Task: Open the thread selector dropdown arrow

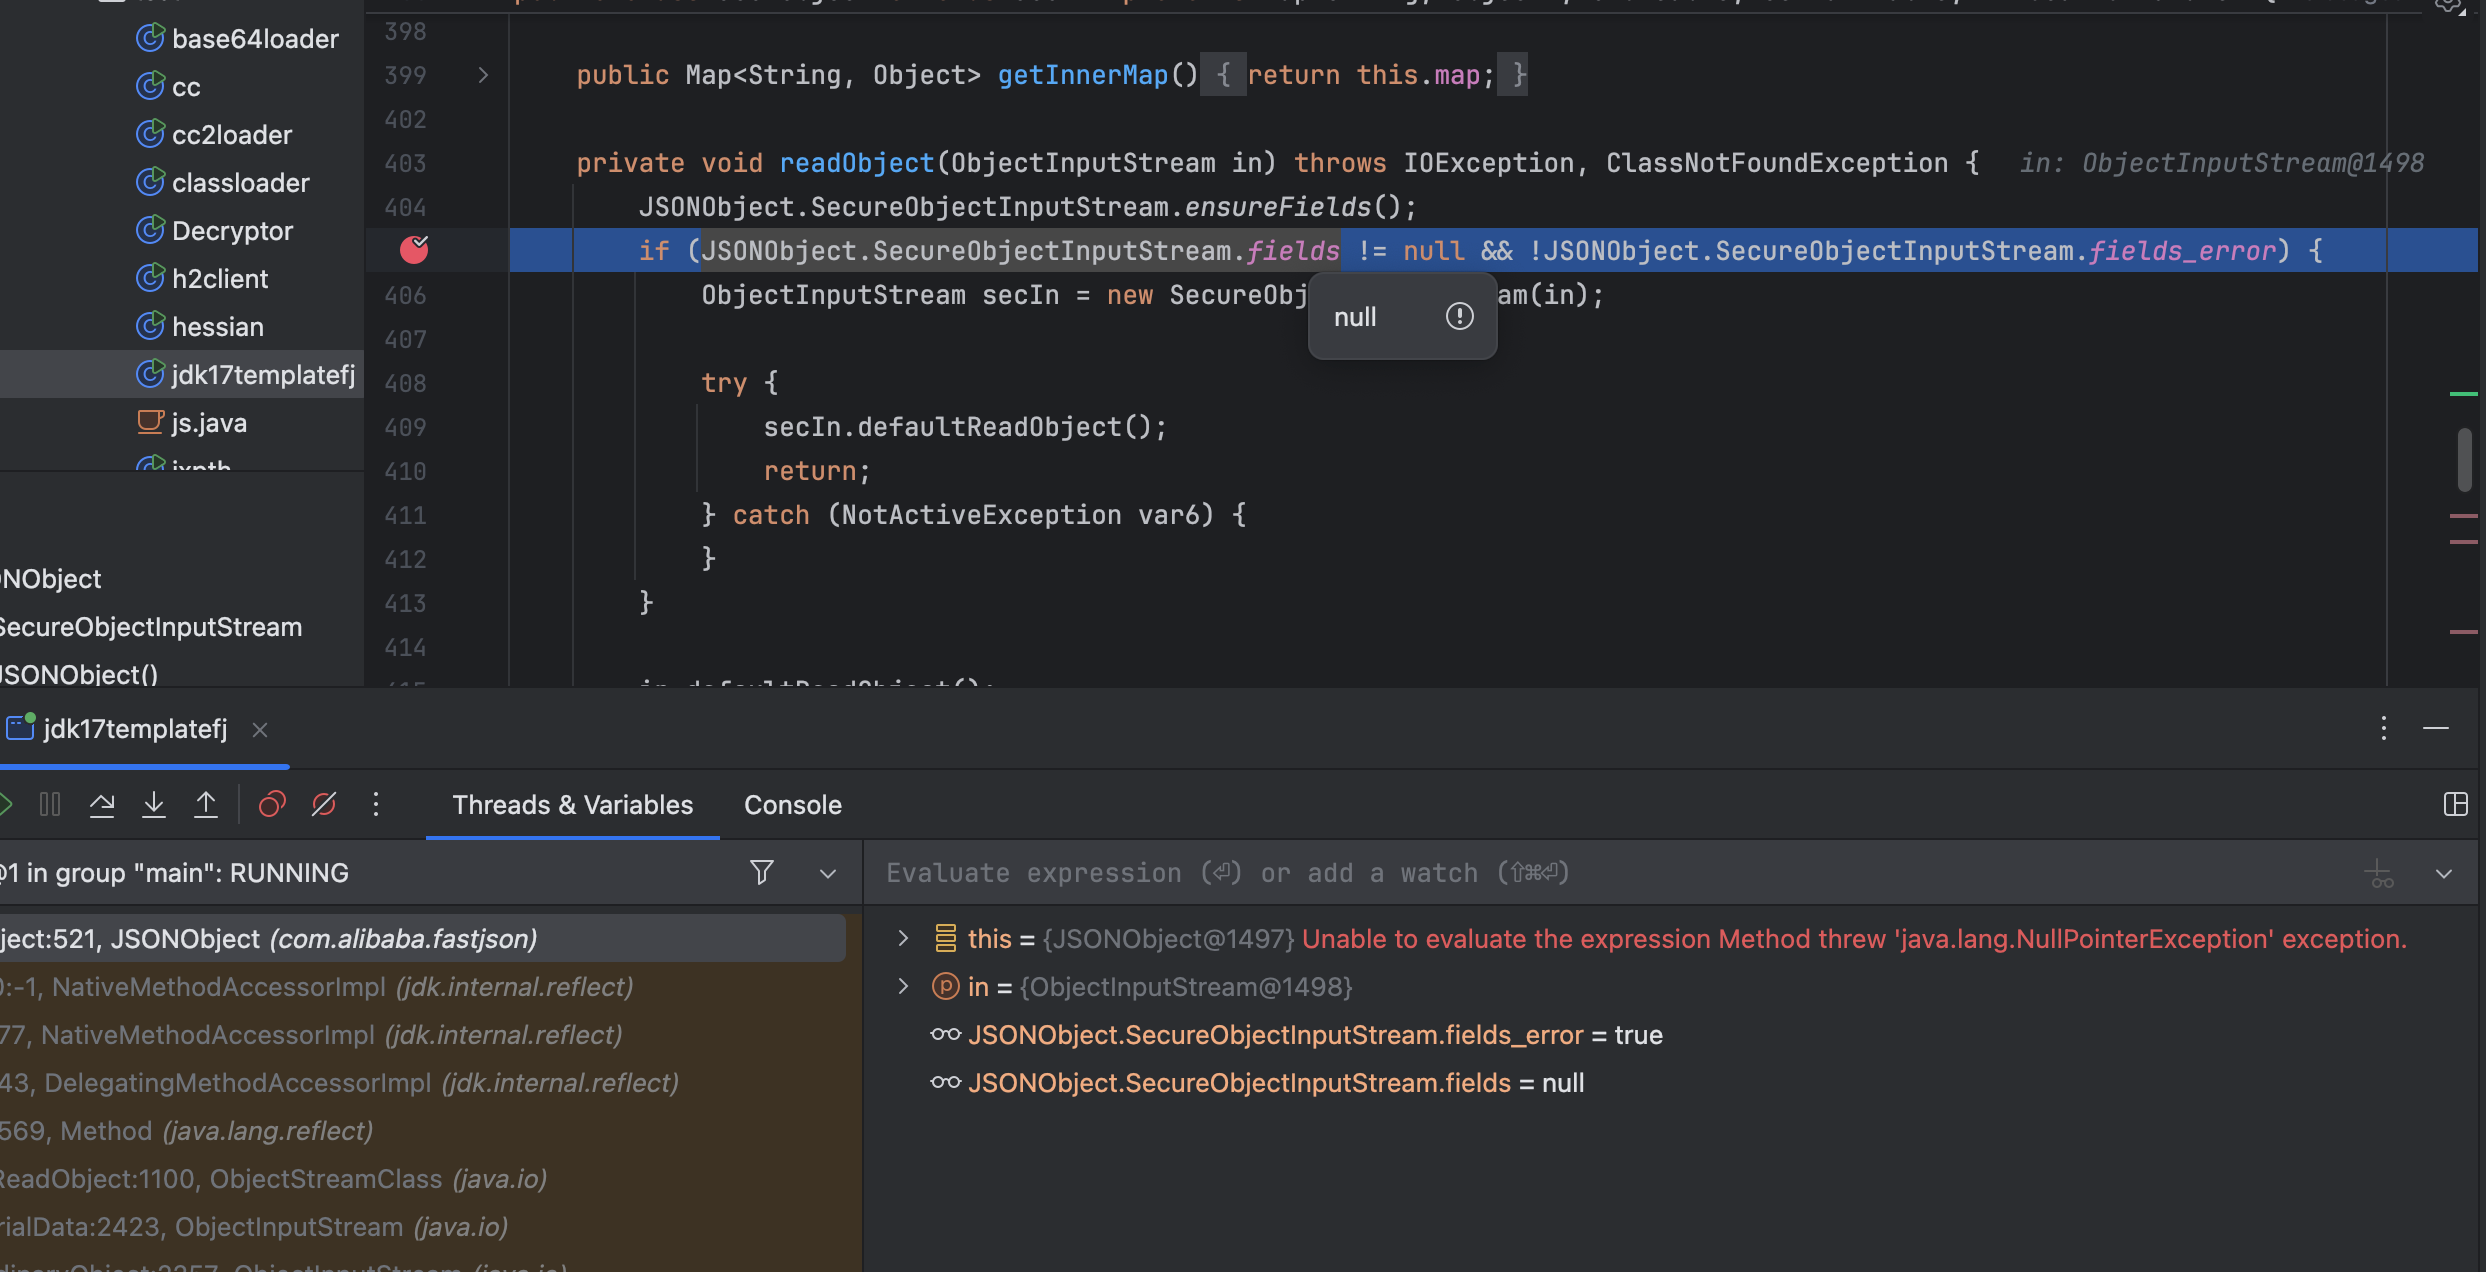Action: [x=828, y=874]
